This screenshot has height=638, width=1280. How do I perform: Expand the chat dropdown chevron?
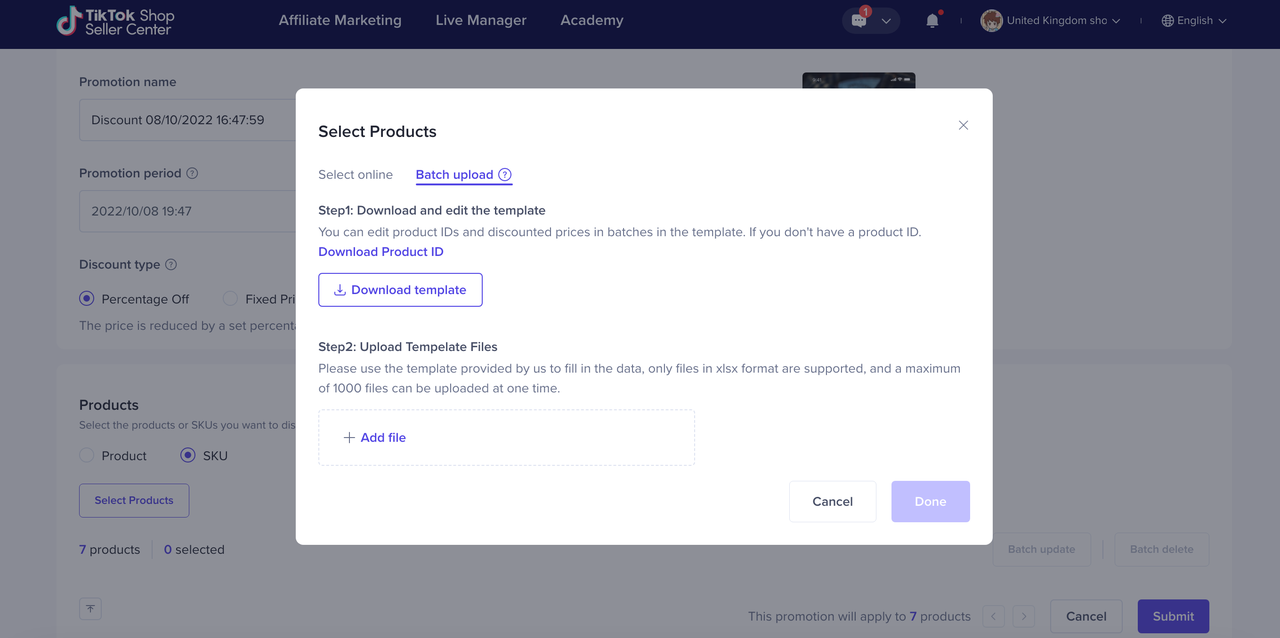click(x=886, y=21)
